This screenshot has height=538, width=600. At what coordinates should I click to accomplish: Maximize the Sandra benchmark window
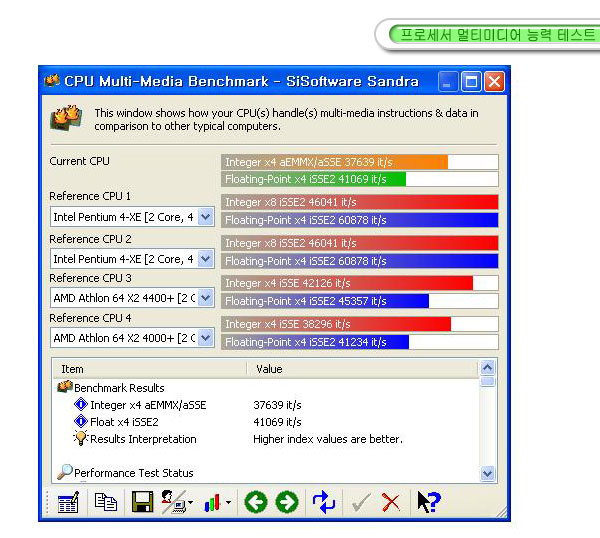471,82
